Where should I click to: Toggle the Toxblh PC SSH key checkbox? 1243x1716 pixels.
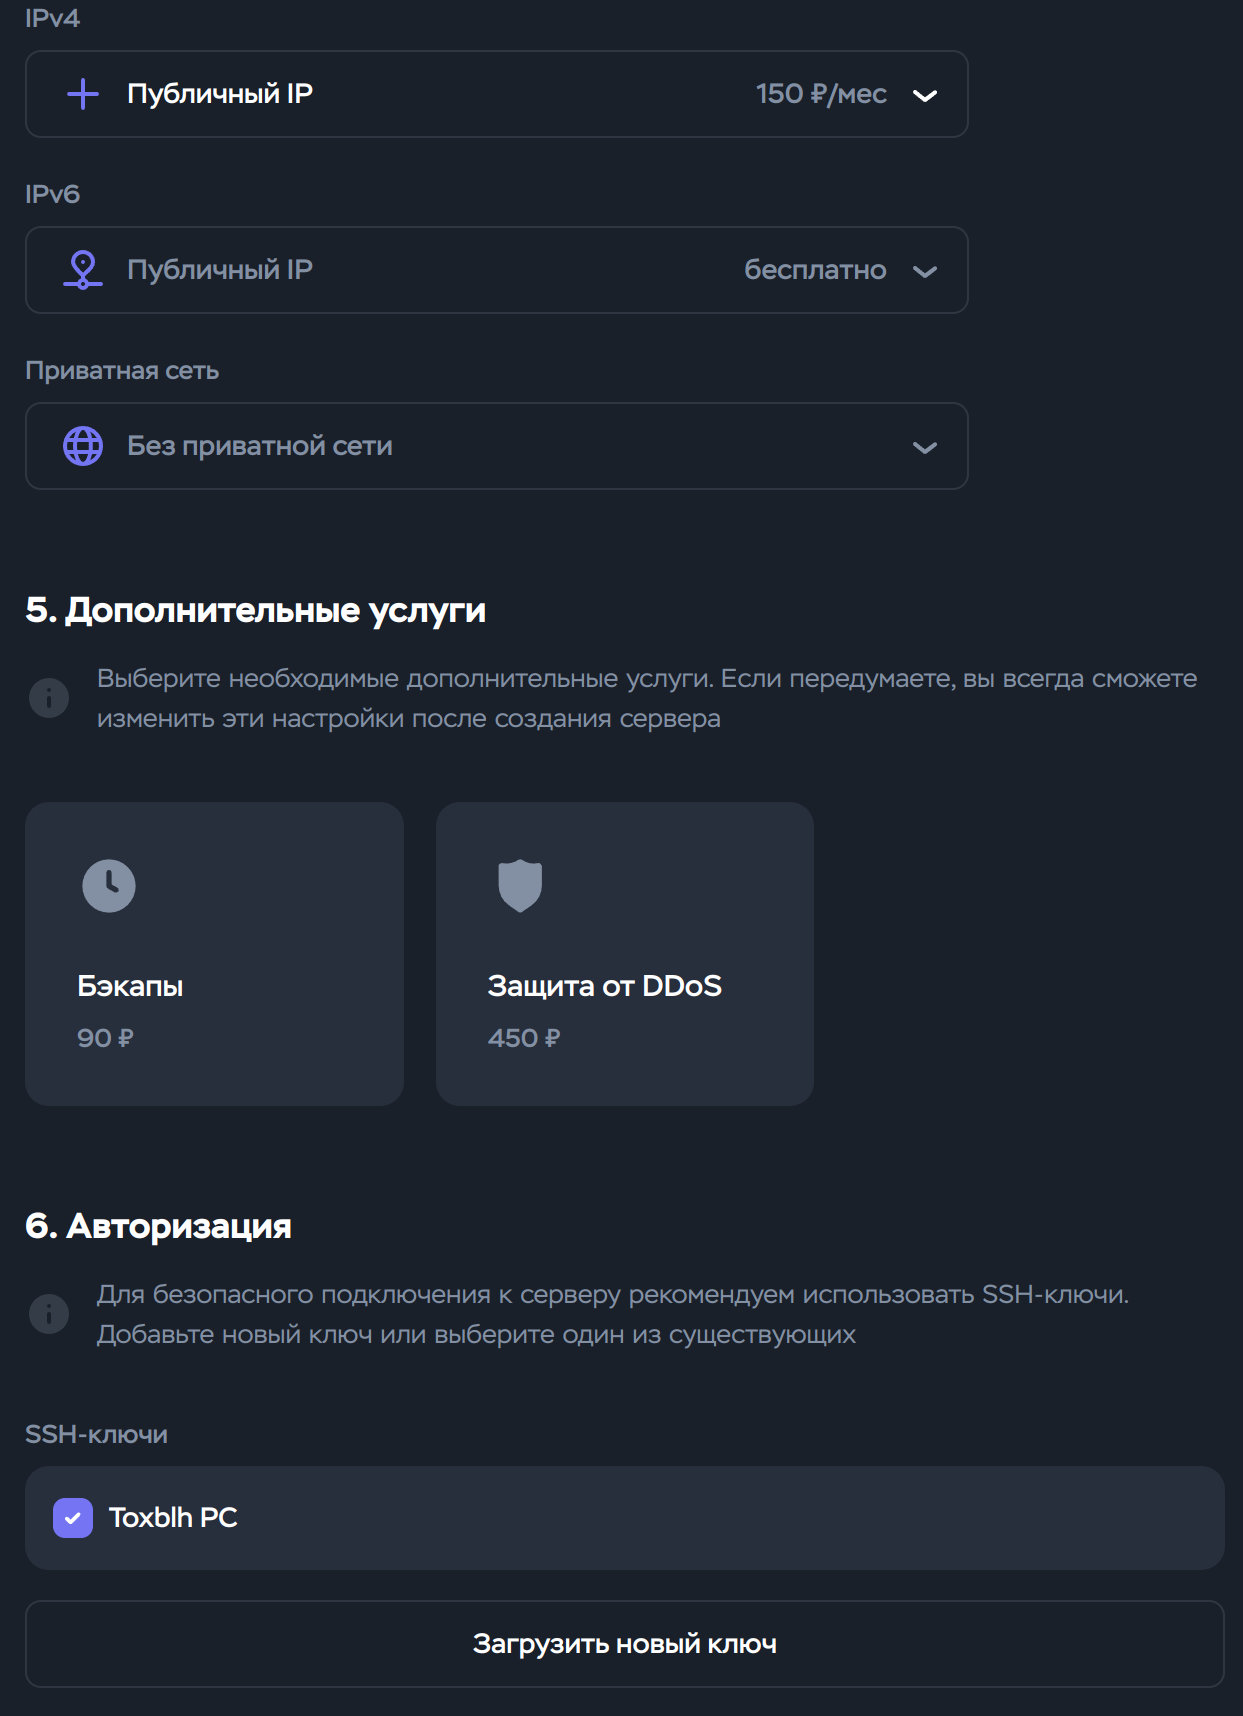point(73,1518)
